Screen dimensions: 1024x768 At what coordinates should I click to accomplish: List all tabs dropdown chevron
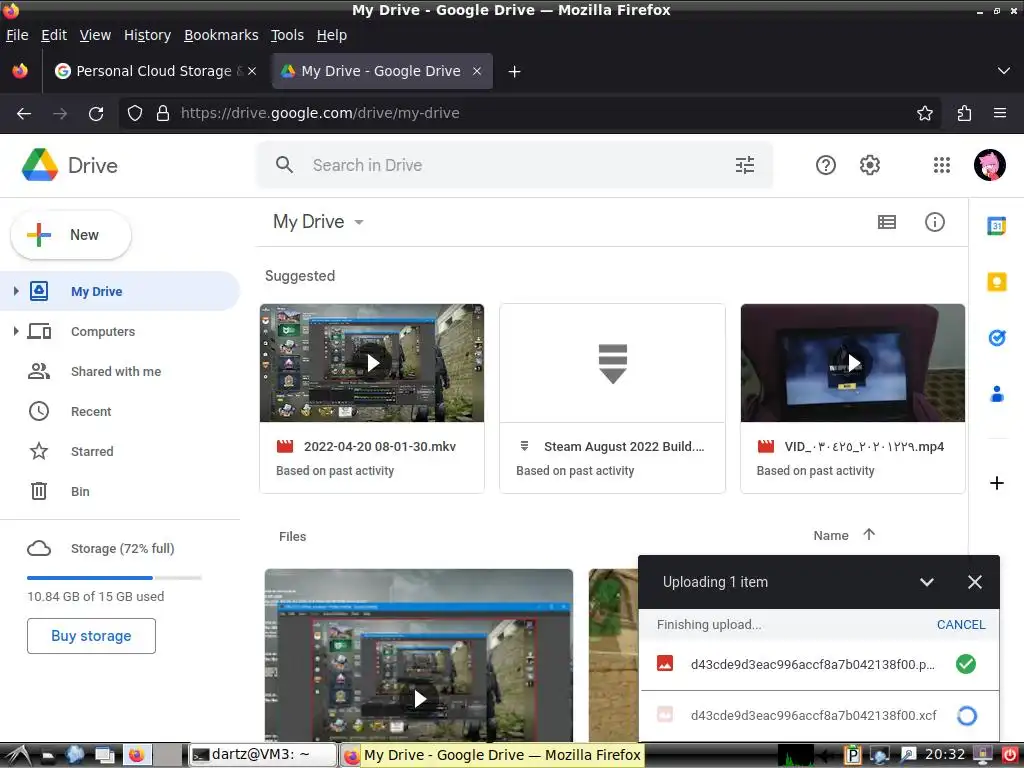(1003, 71)
